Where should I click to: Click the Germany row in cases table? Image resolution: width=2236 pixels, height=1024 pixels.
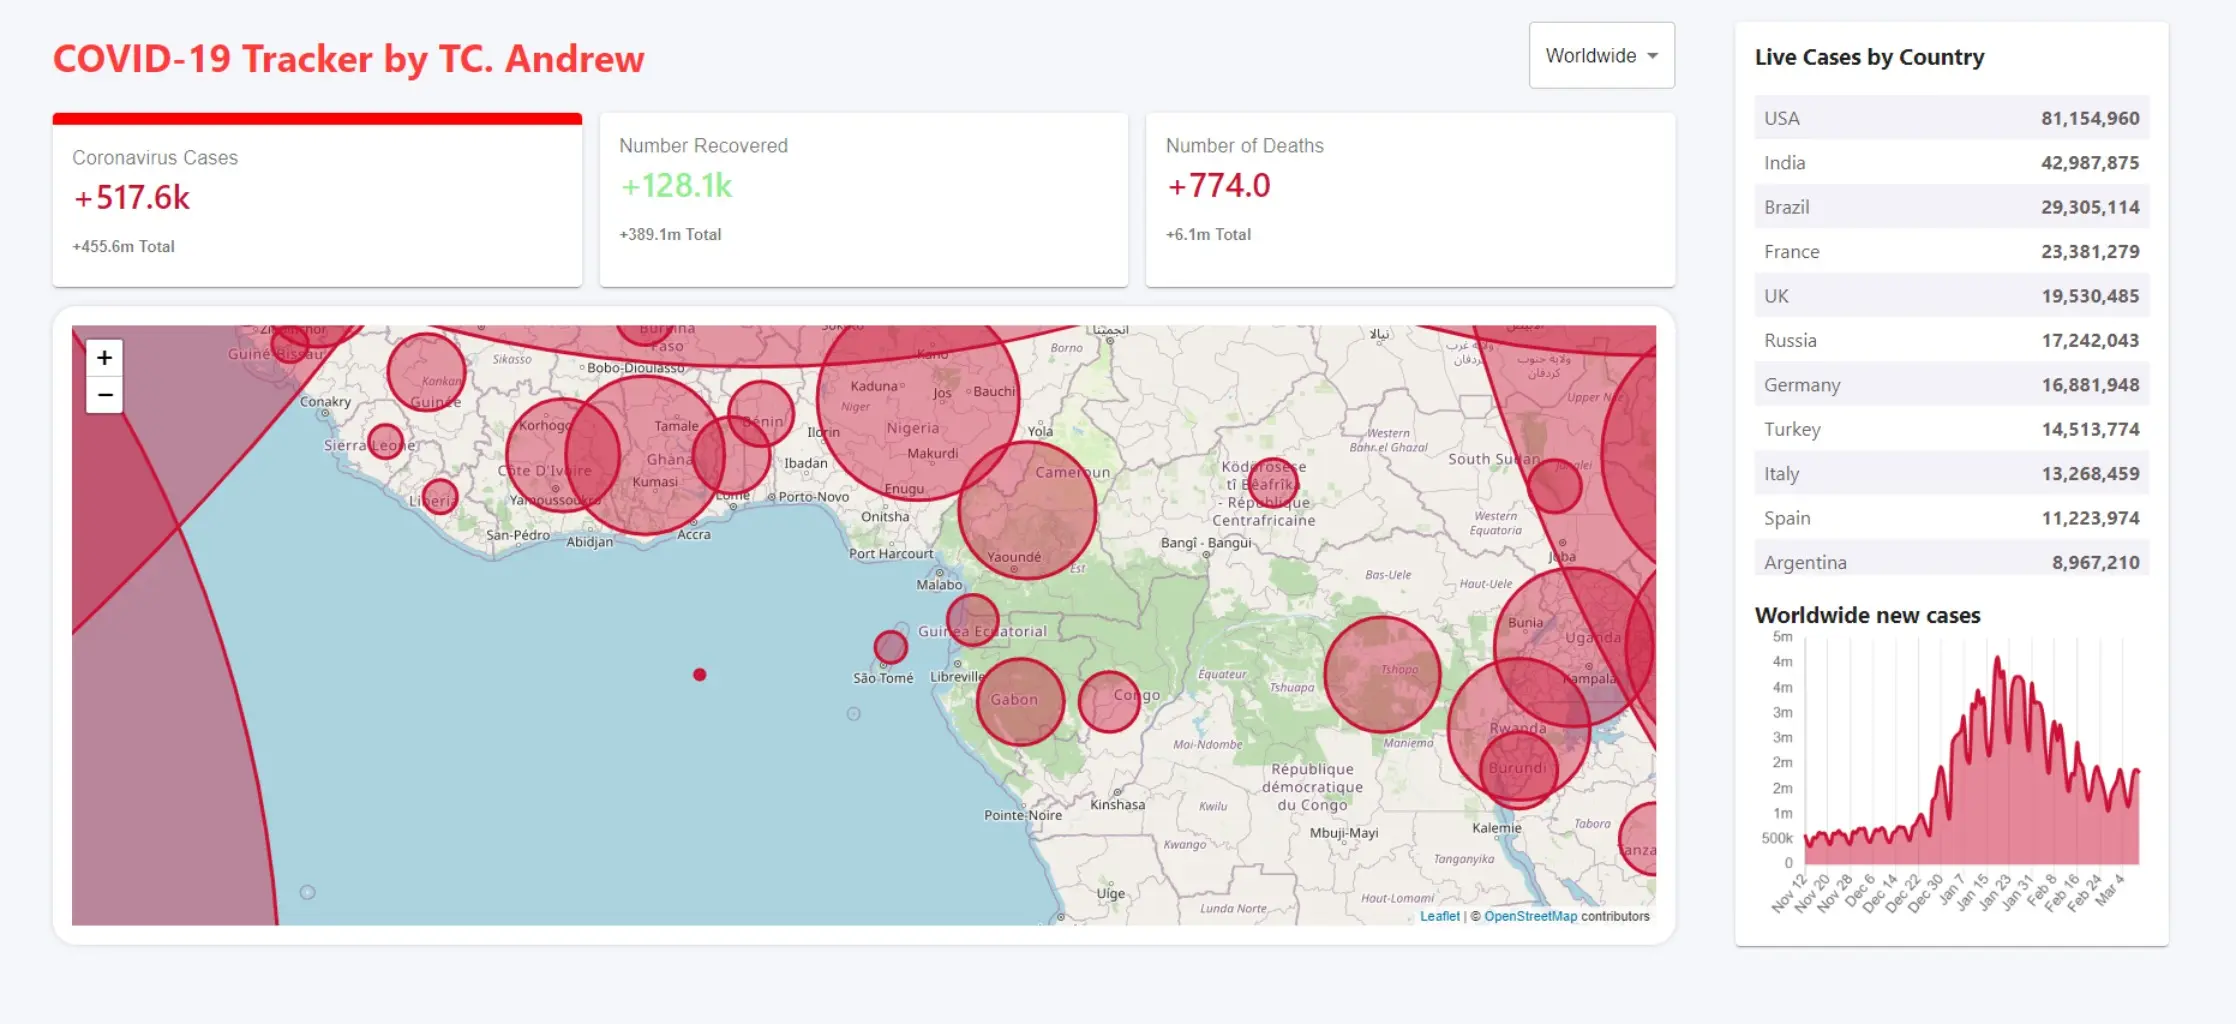point(1951,385)
